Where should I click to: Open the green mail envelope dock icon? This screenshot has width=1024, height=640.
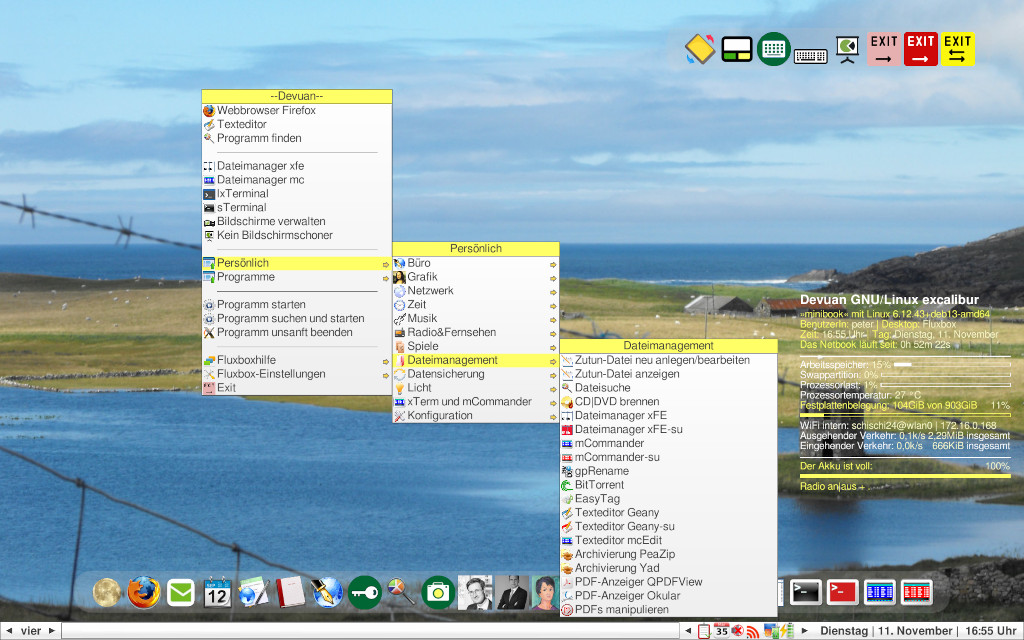[181, 592]
